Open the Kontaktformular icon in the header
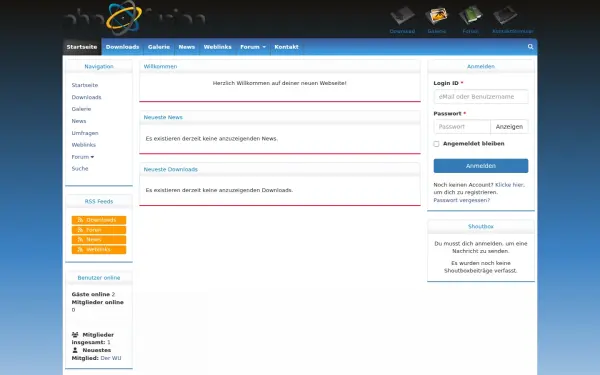The width and height of the screenshot is (600, 375). [x=505, y=16]
